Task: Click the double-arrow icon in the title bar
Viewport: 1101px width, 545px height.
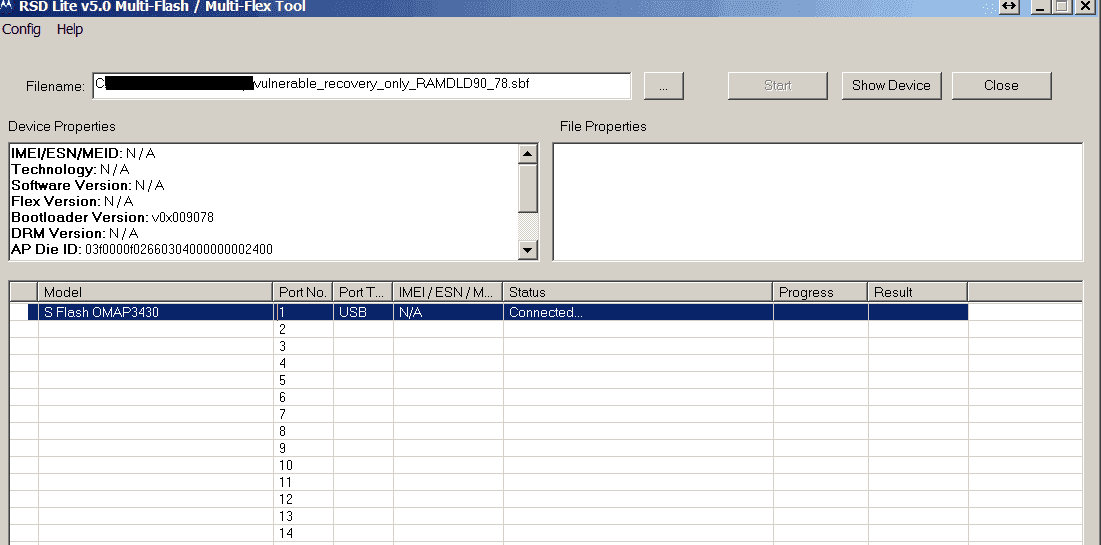Action: [x=1009, y=6]
